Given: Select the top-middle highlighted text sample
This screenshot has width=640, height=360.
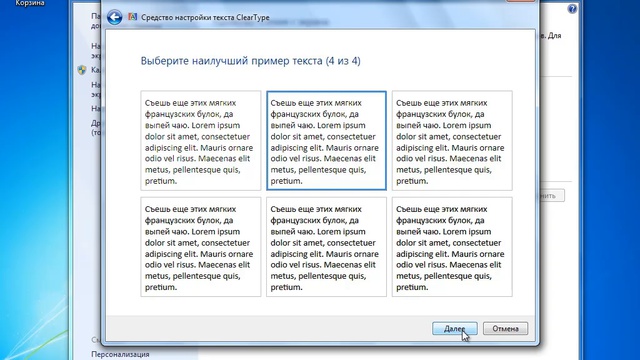Looking at the screenshot, I should click(327, 141).
